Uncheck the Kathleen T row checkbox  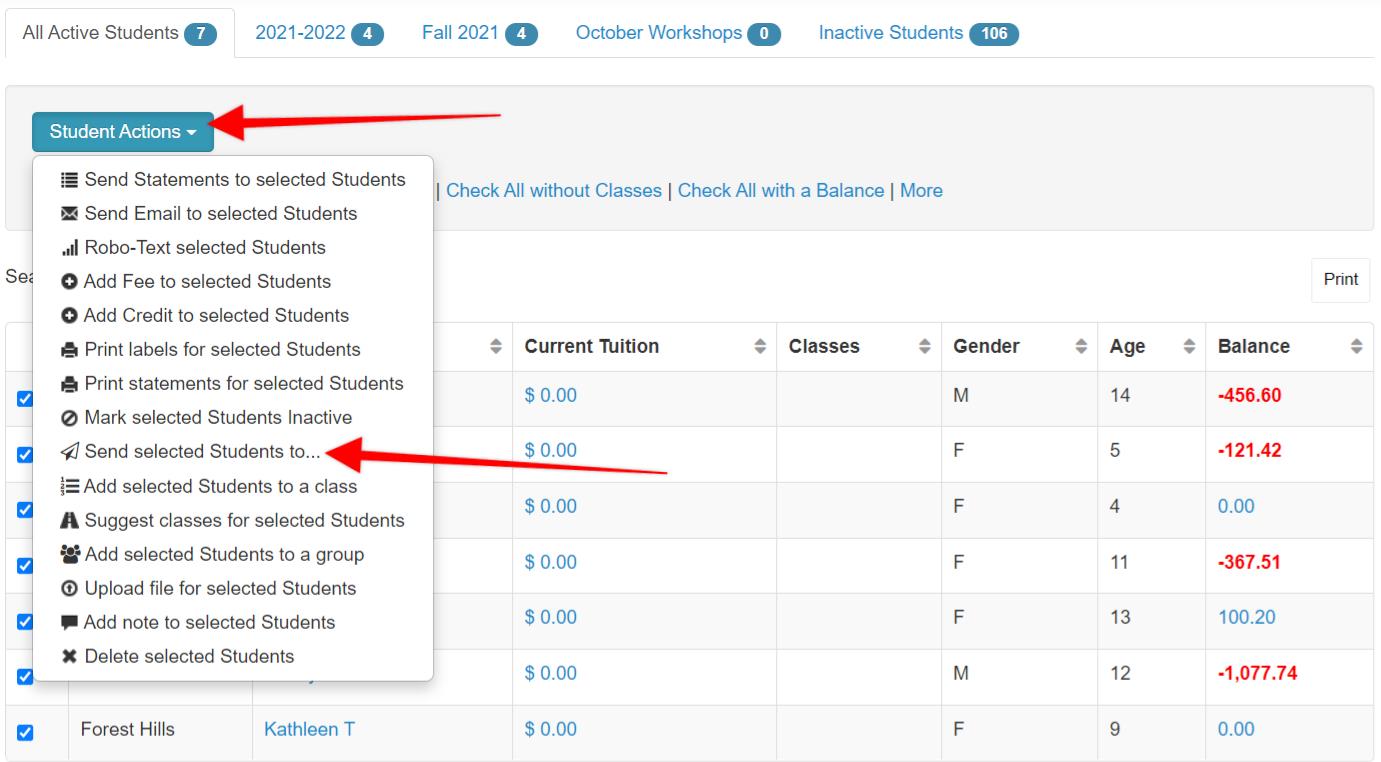(25, 733)
